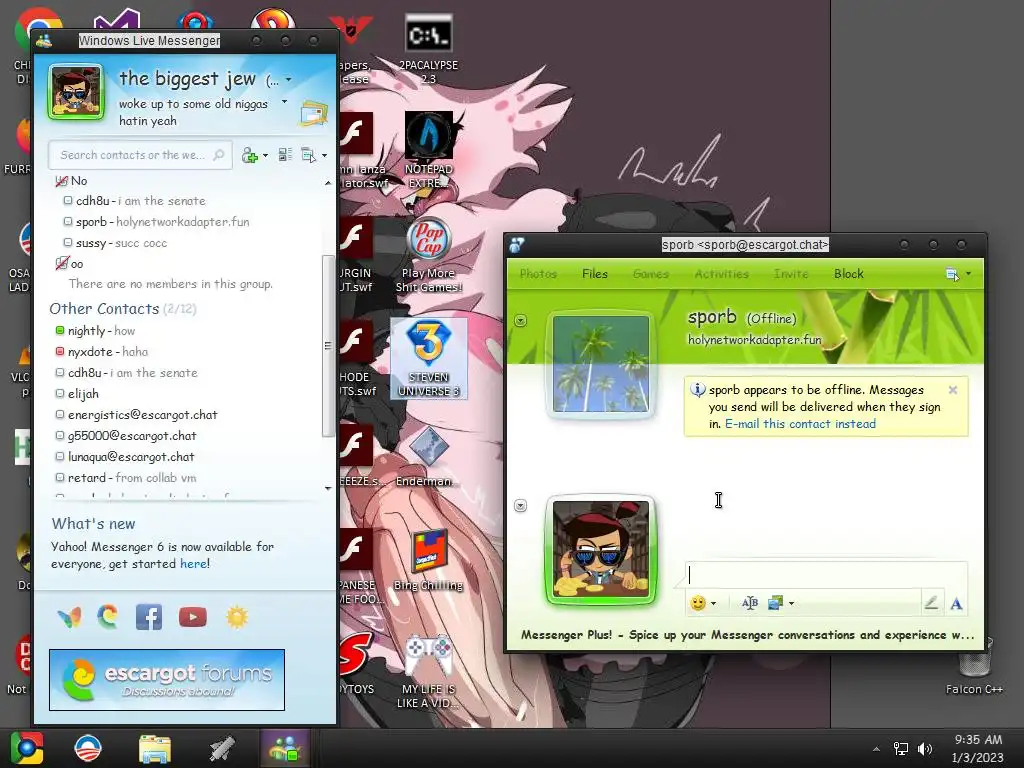
Task: Click the background picture icon in the chat toolbar
Action: (775, 603)
